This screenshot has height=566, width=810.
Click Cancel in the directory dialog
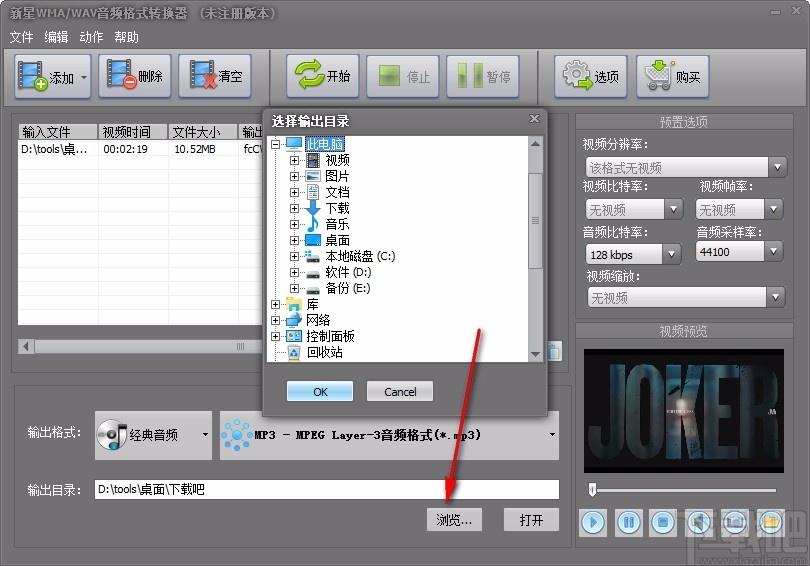pos(400,391)
